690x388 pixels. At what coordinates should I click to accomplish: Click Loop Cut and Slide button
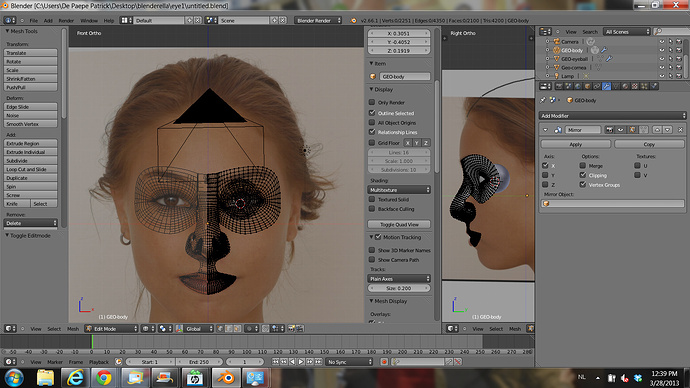tap(30, 169)
